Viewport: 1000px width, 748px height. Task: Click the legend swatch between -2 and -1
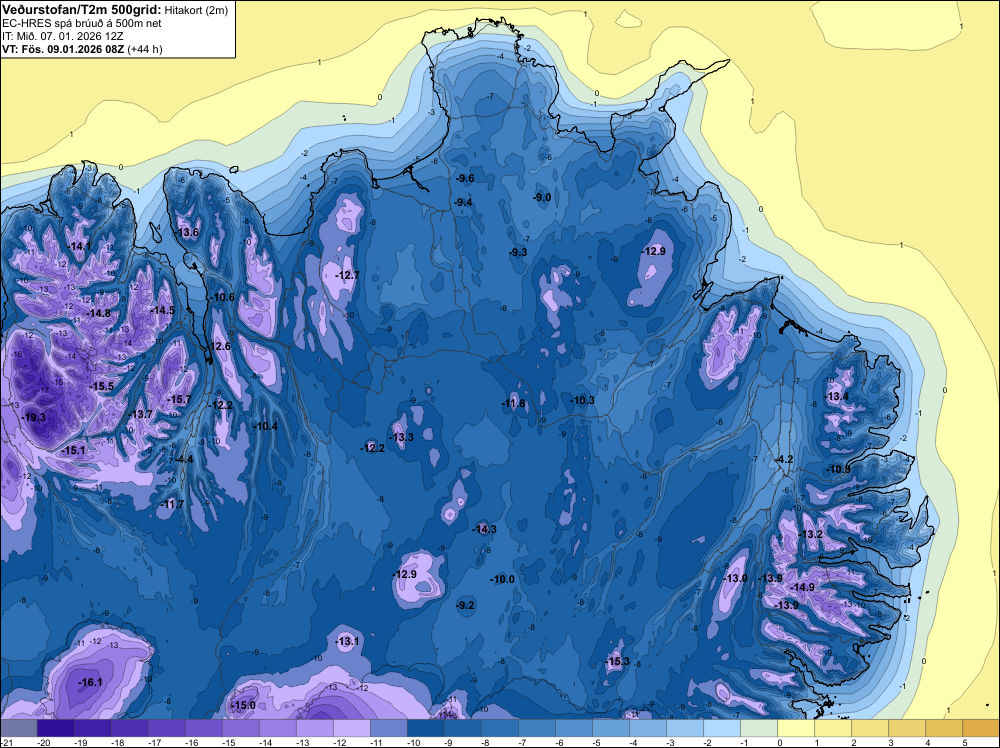(722, 728)
